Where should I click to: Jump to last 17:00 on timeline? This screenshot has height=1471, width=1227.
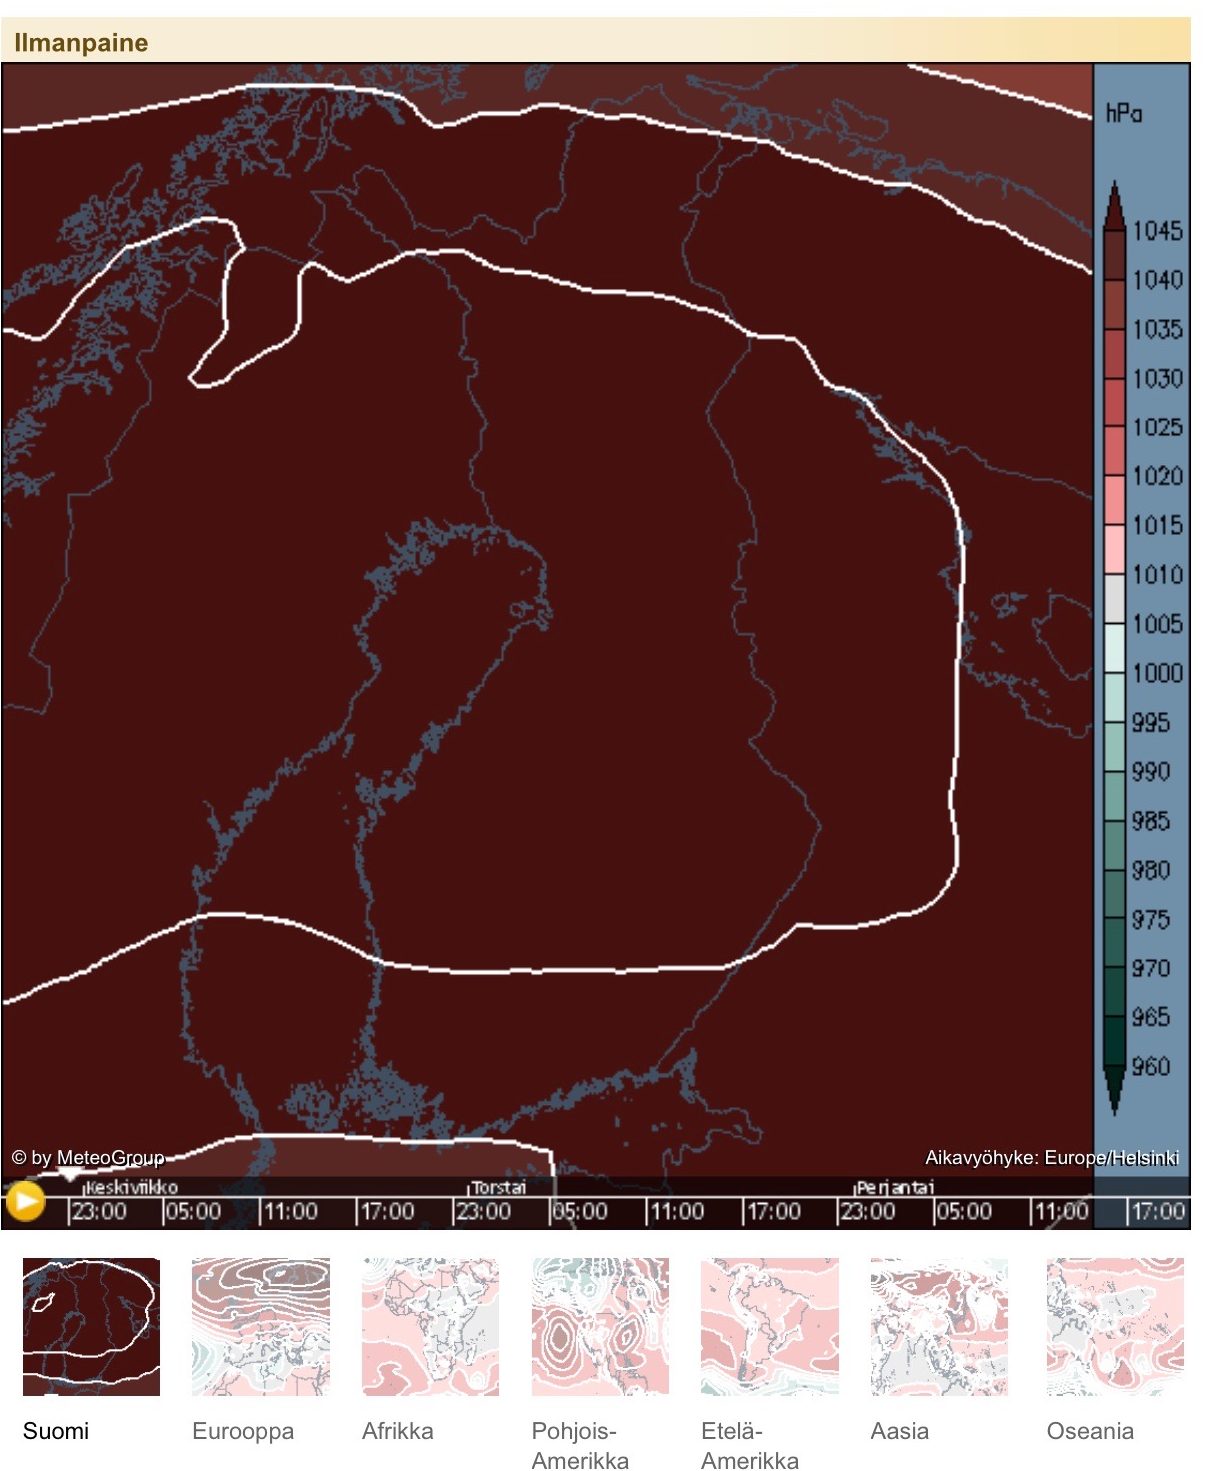click(x=1158, y=1211)
